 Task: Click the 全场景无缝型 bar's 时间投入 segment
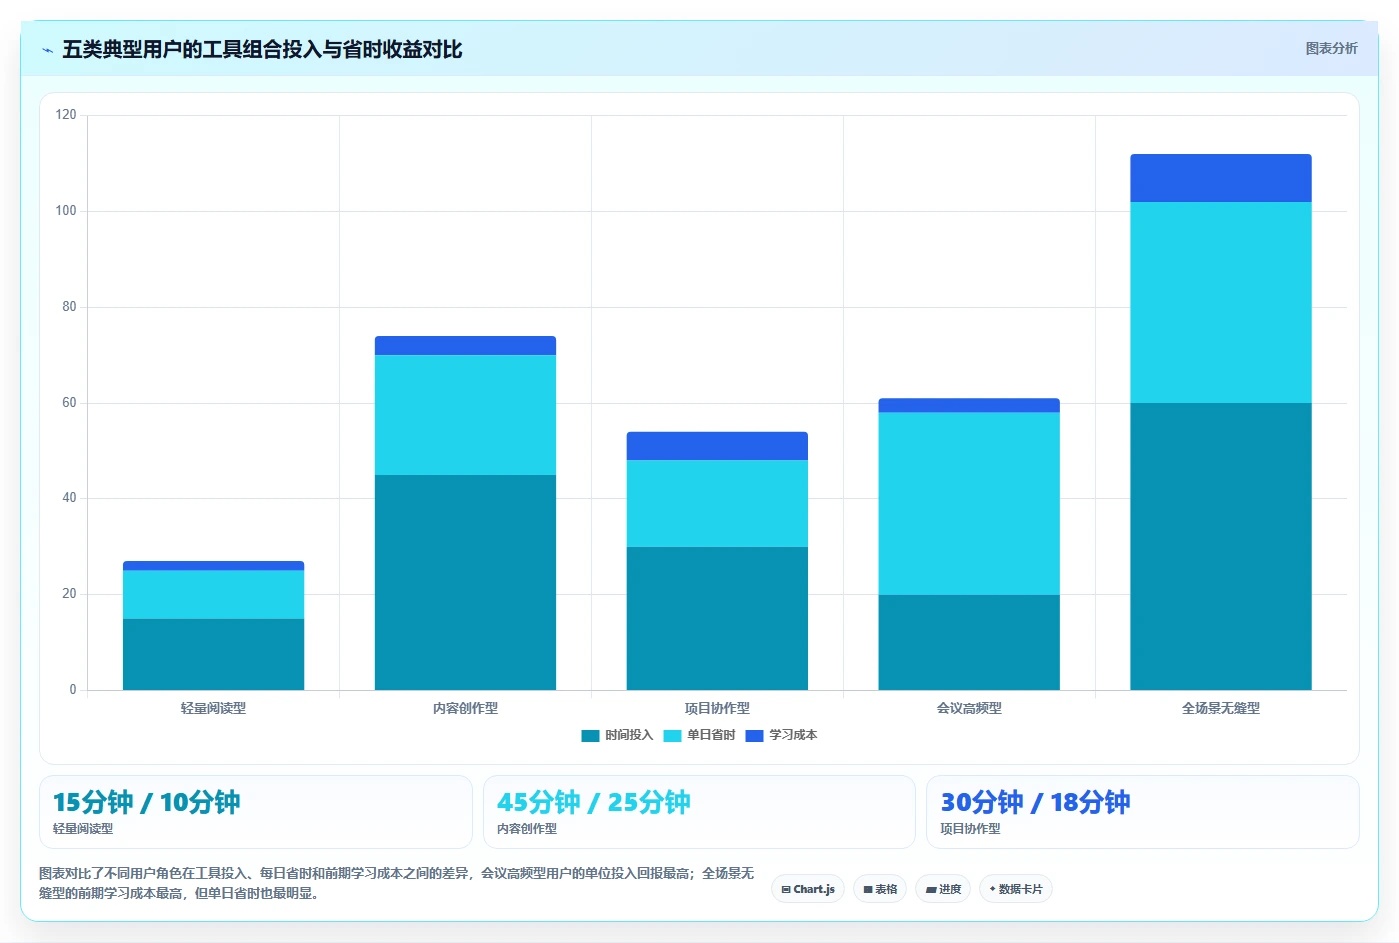[x=1221, y=546]
